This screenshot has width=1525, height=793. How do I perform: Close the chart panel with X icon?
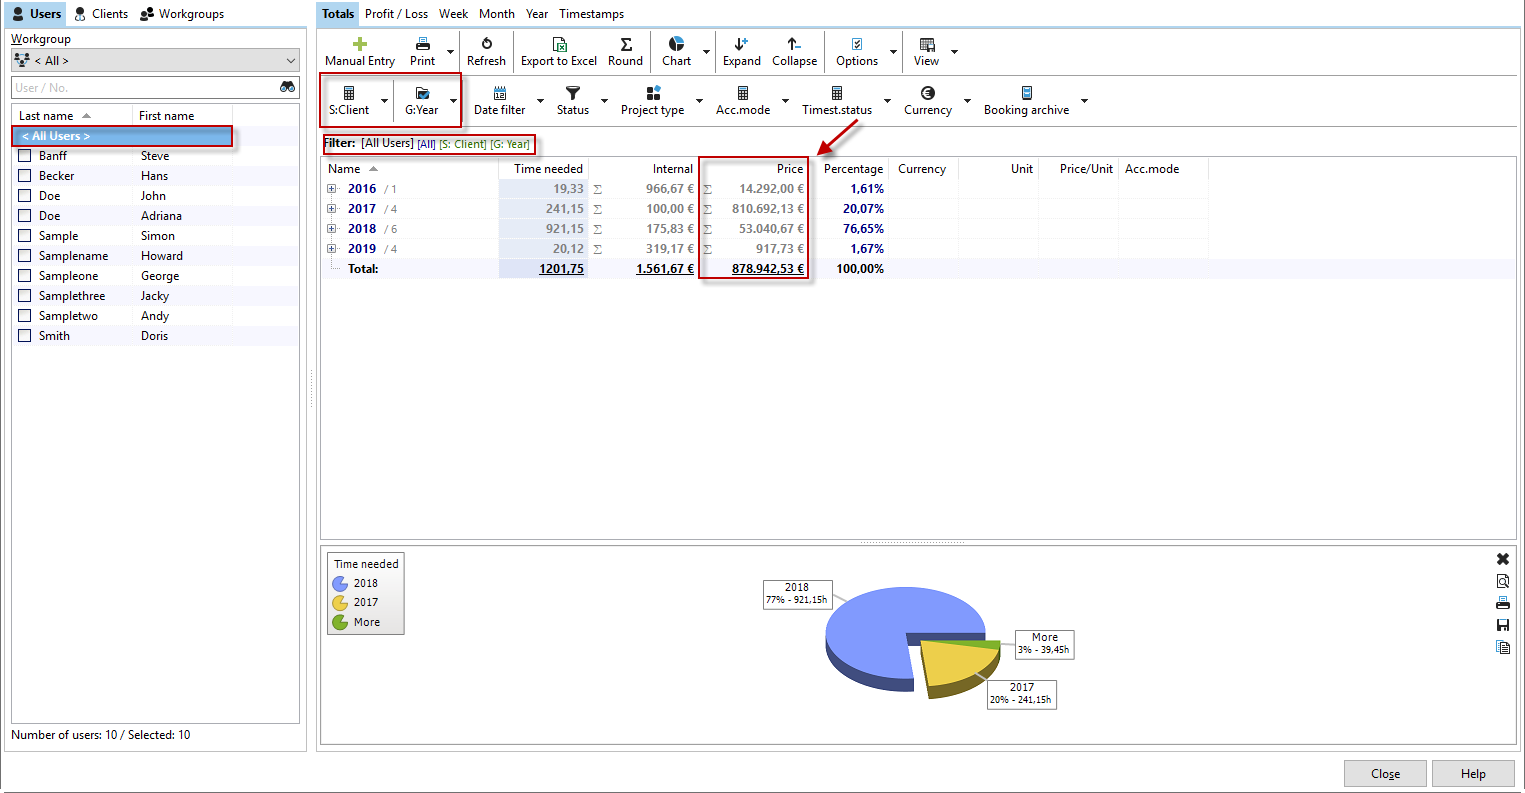pyautogui.click(x=1502, y=559)
